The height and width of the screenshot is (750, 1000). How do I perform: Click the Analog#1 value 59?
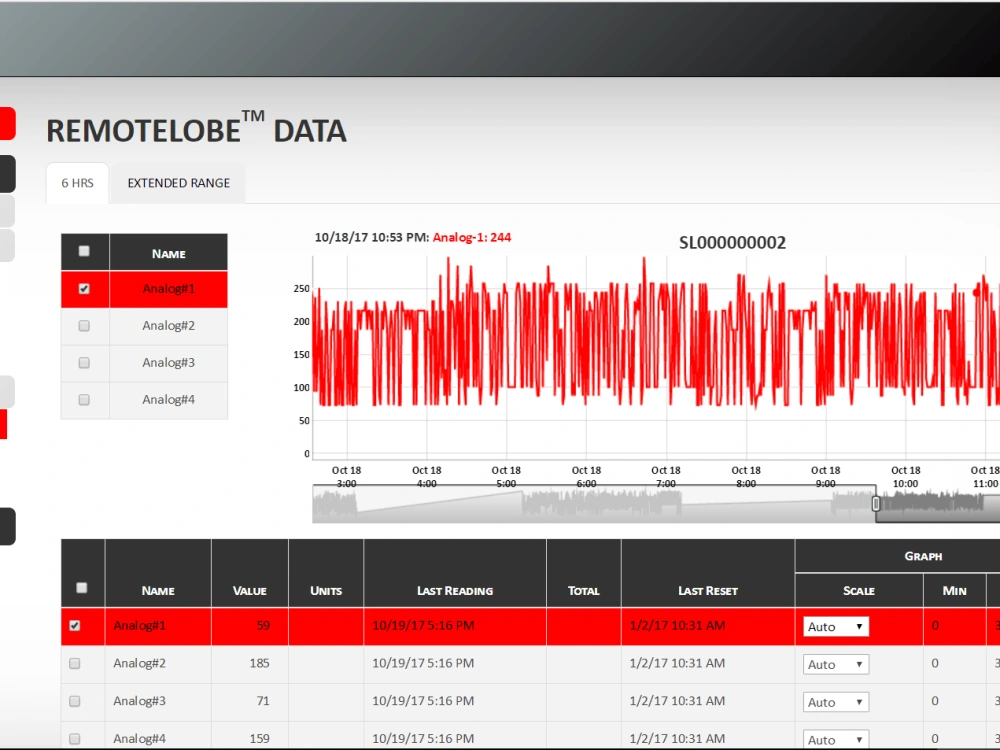[263, 626]
